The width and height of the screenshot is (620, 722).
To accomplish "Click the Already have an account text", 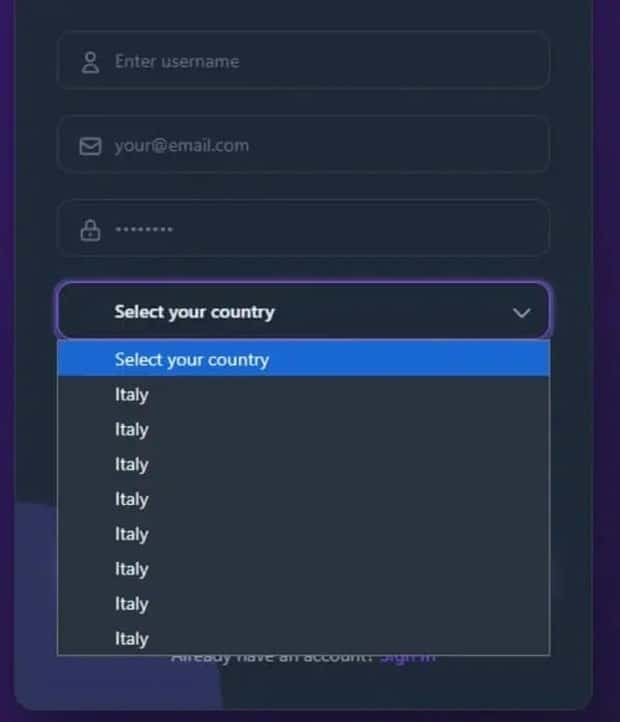I will coord(270,658).
